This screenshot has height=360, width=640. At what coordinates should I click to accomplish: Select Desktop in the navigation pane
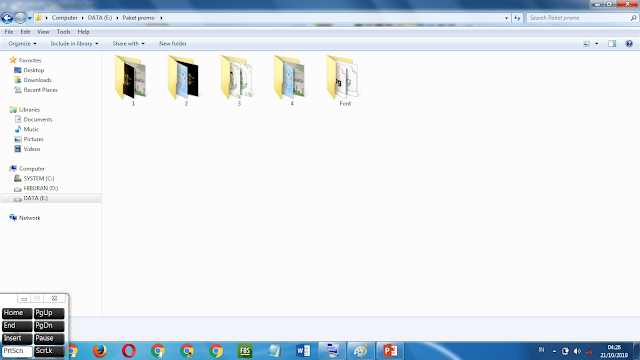coord(29,70)
